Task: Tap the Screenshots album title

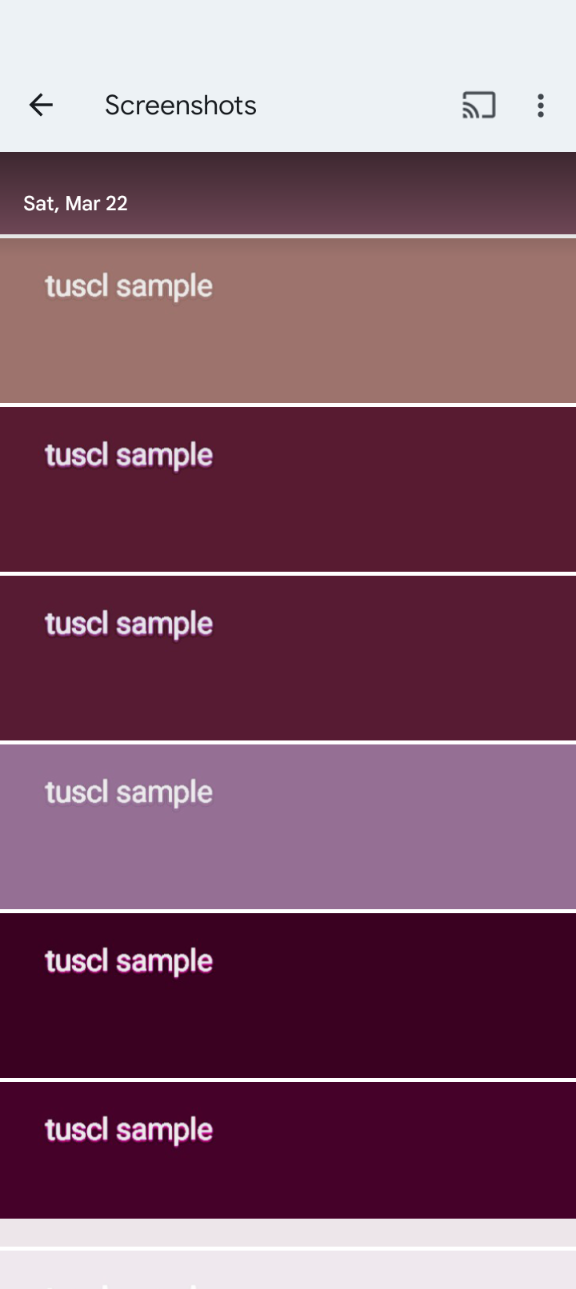Action: [x=181, y=105]
